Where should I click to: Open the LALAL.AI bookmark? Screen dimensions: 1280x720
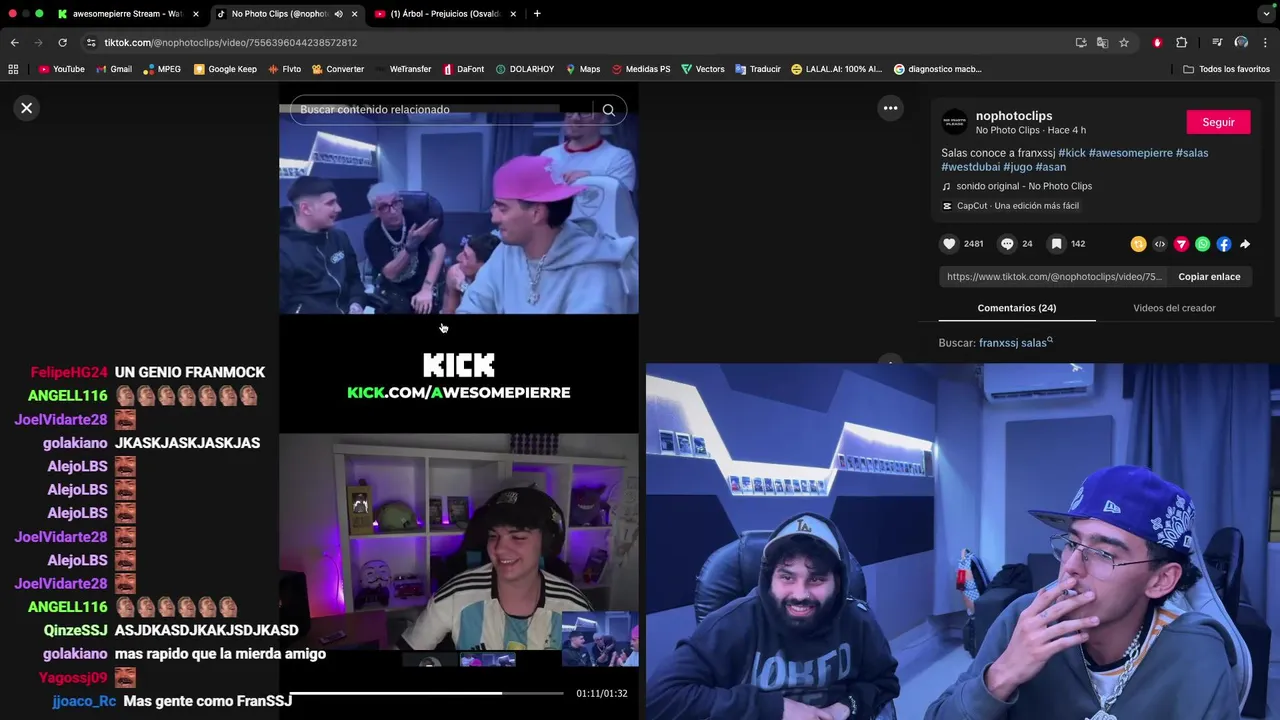(x=837, y=69)
